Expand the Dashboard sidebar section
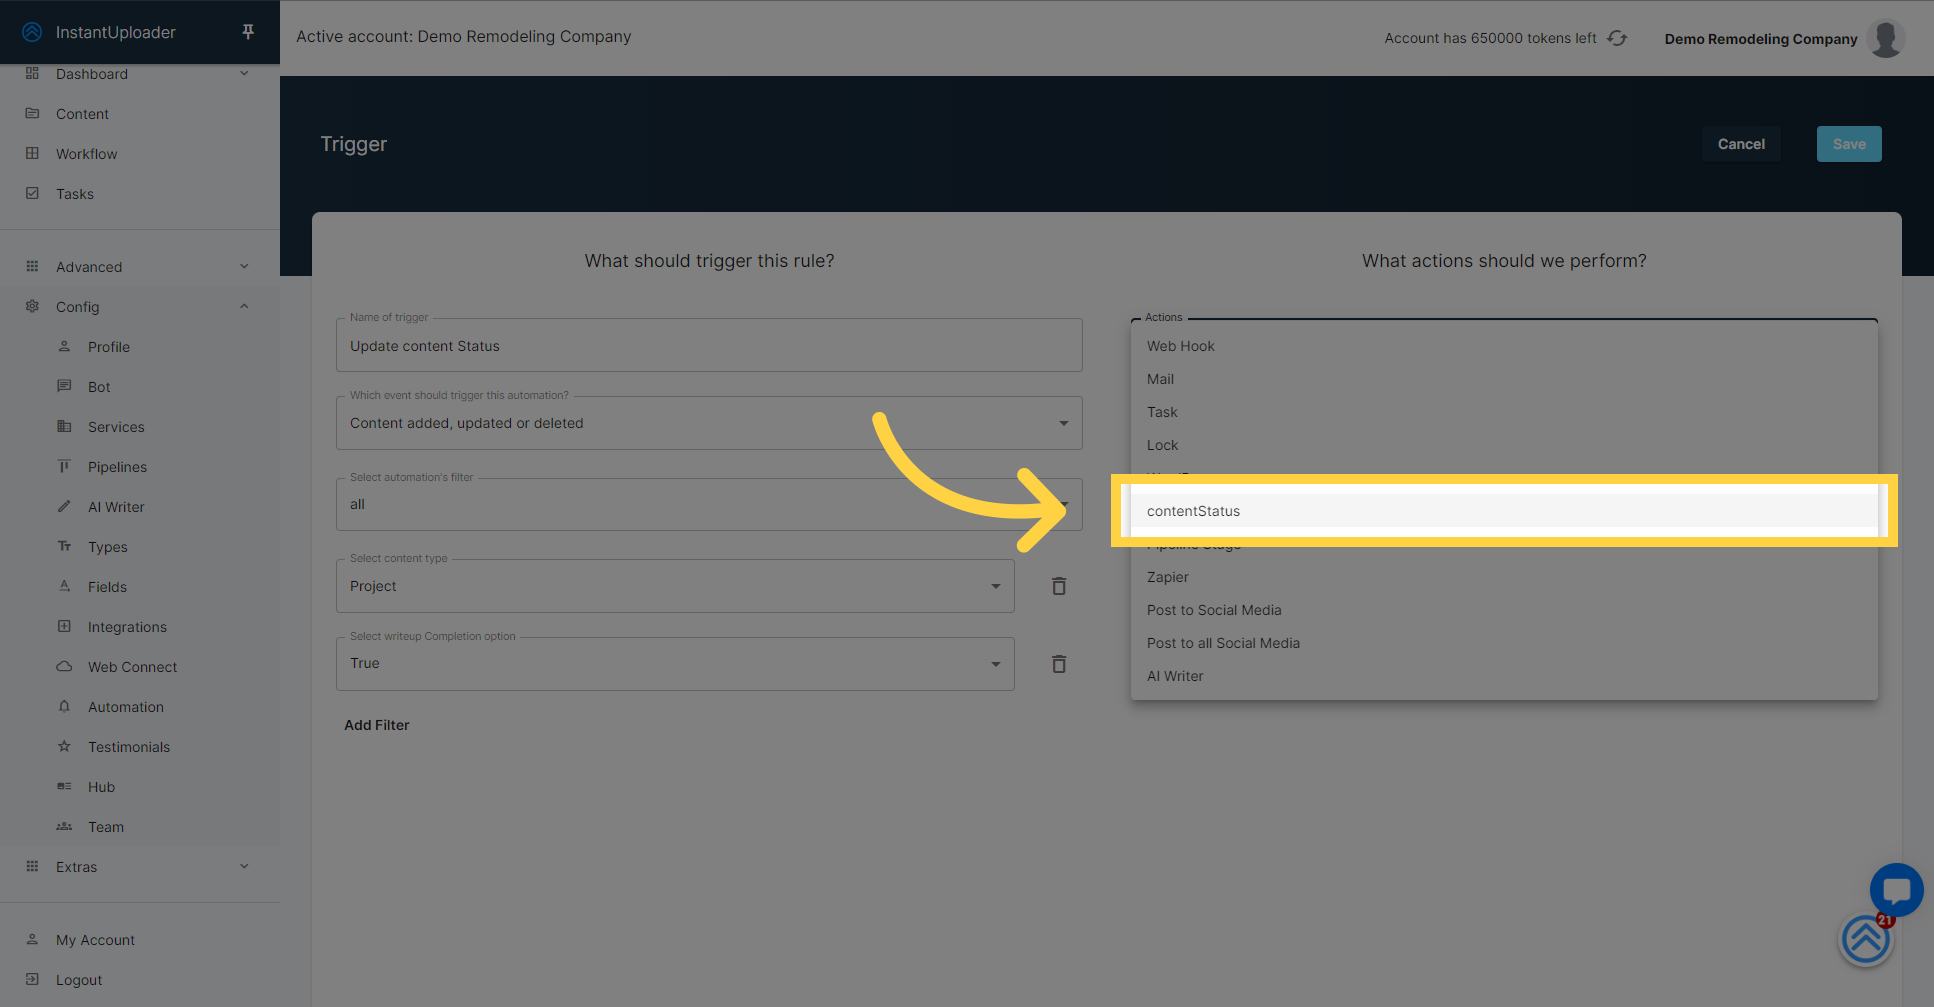Image resolution: width=1934 pixels, height=1007 pixels. [x=140, y=74]
